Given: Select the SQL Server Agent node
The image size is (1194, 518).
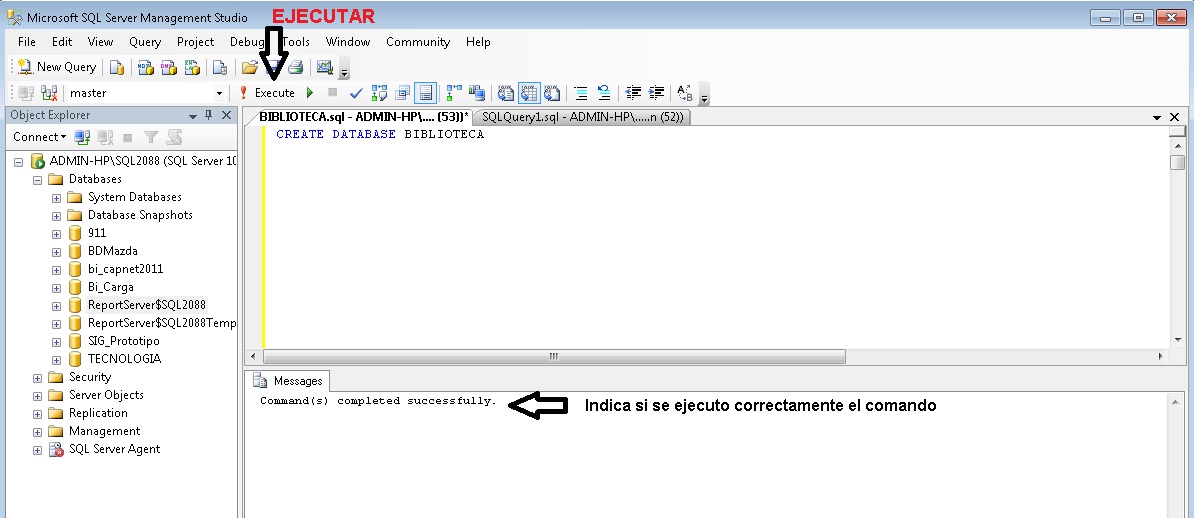Looking at the screenshot, I should tap(114, 449).
